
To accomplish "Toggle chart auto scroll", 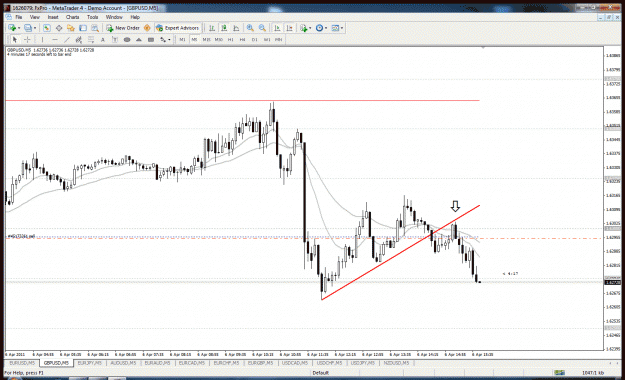I will [277, 28].
